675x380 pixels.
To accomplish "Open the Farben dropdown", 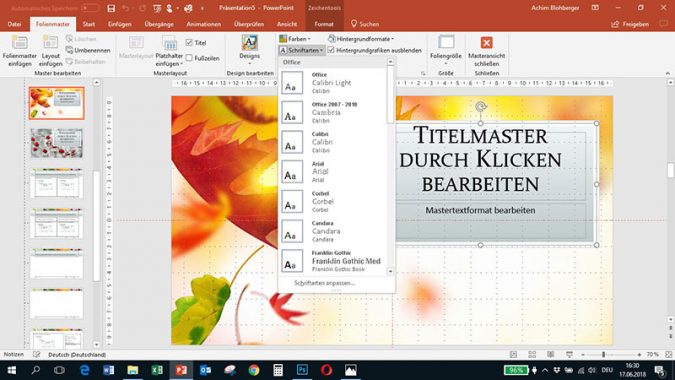I will click(x=295, y=39).
